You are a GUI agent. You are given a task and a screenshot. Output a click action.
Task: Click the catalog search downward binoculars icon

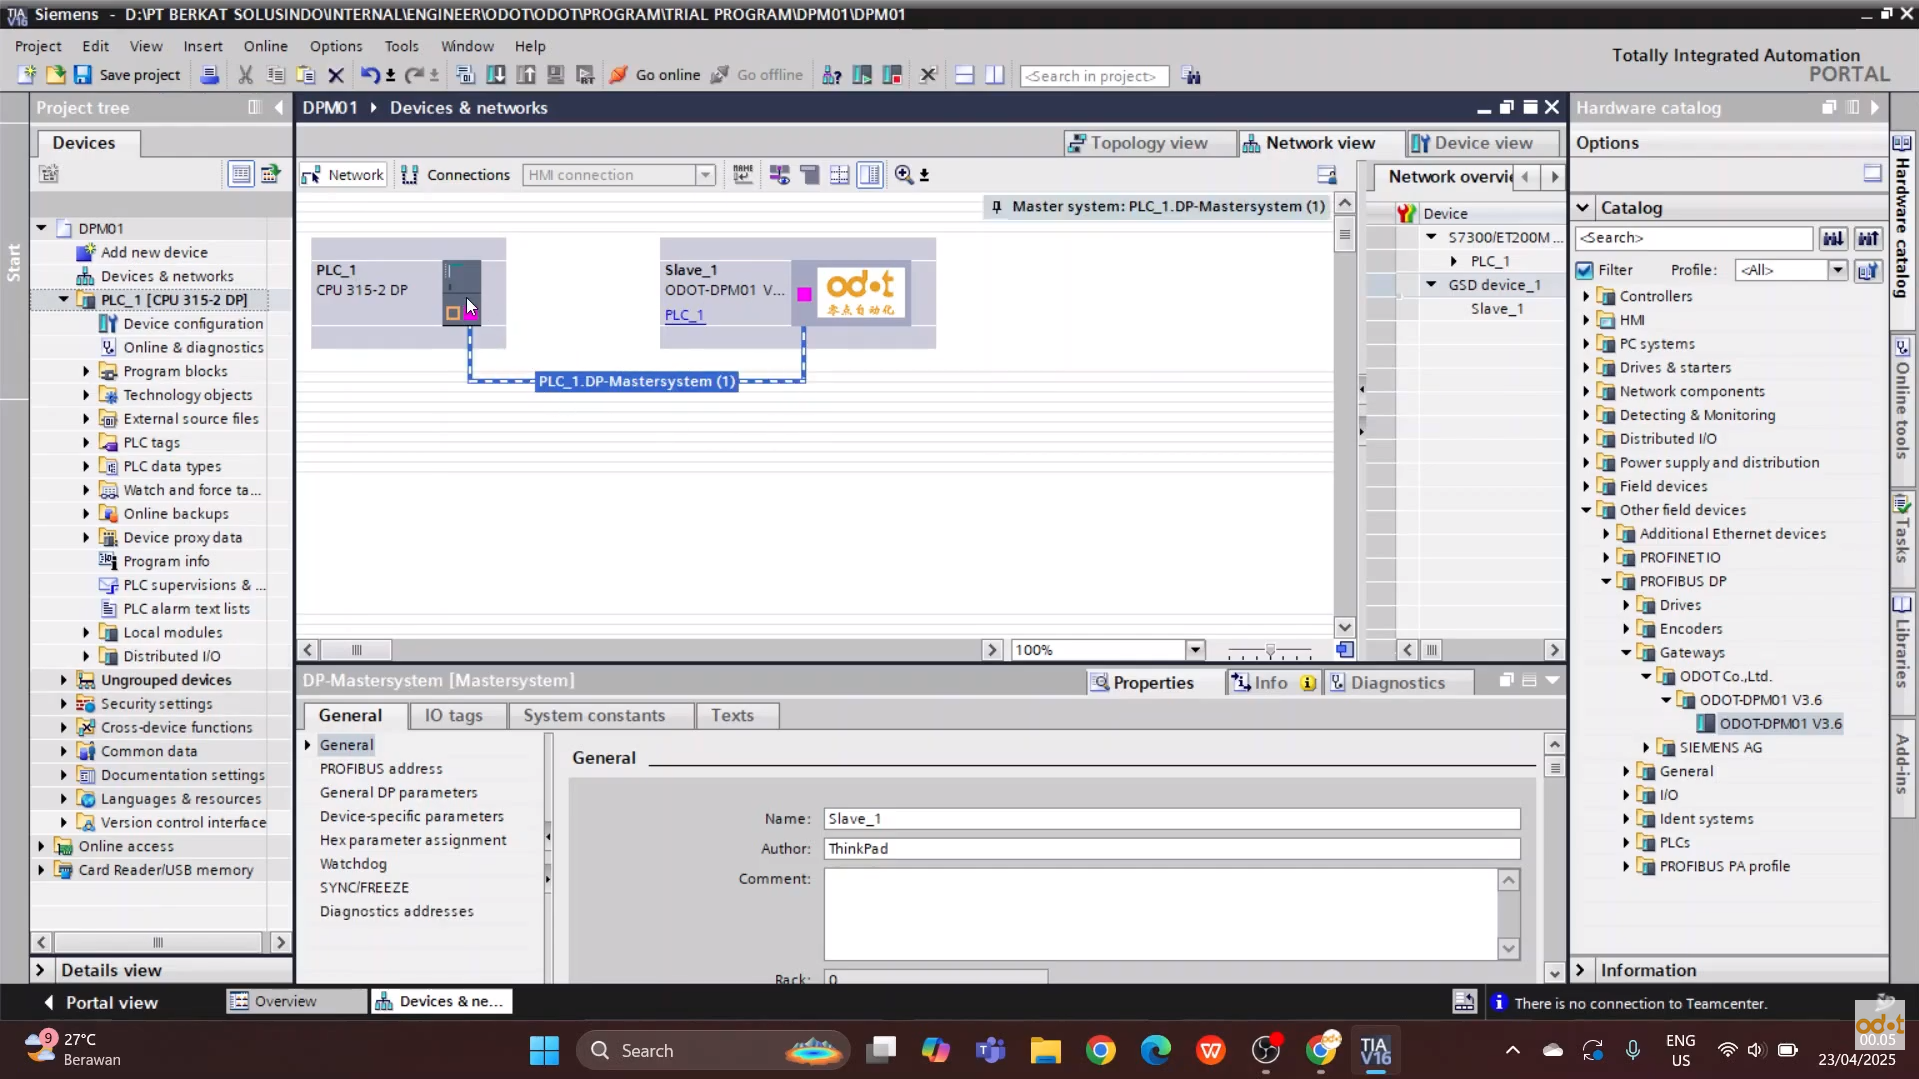[1833, 238]
